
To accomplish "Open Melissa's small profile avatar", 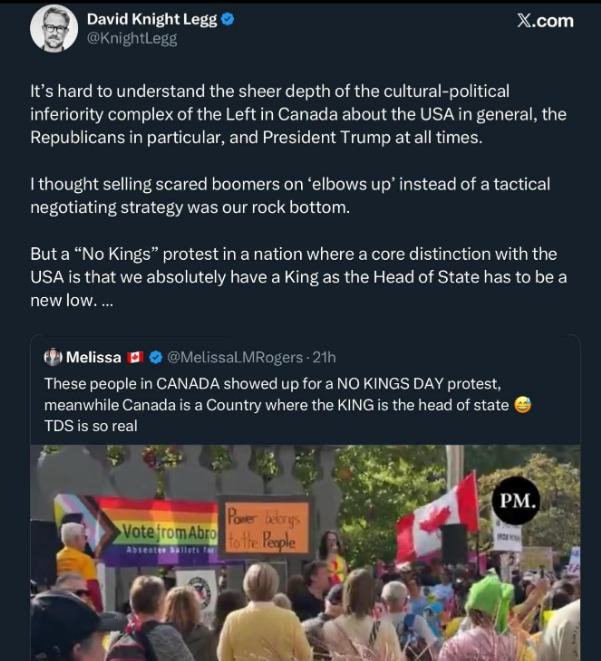I will (53, 357).
